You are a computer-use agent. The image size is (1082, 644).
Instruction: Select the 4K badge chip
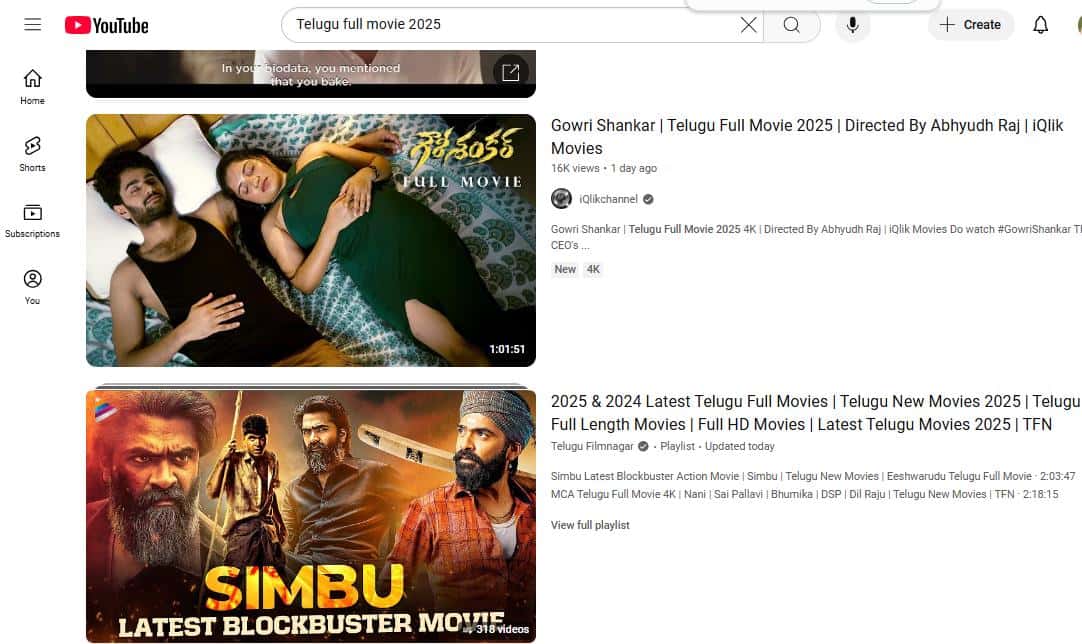[x=592, y=269]
